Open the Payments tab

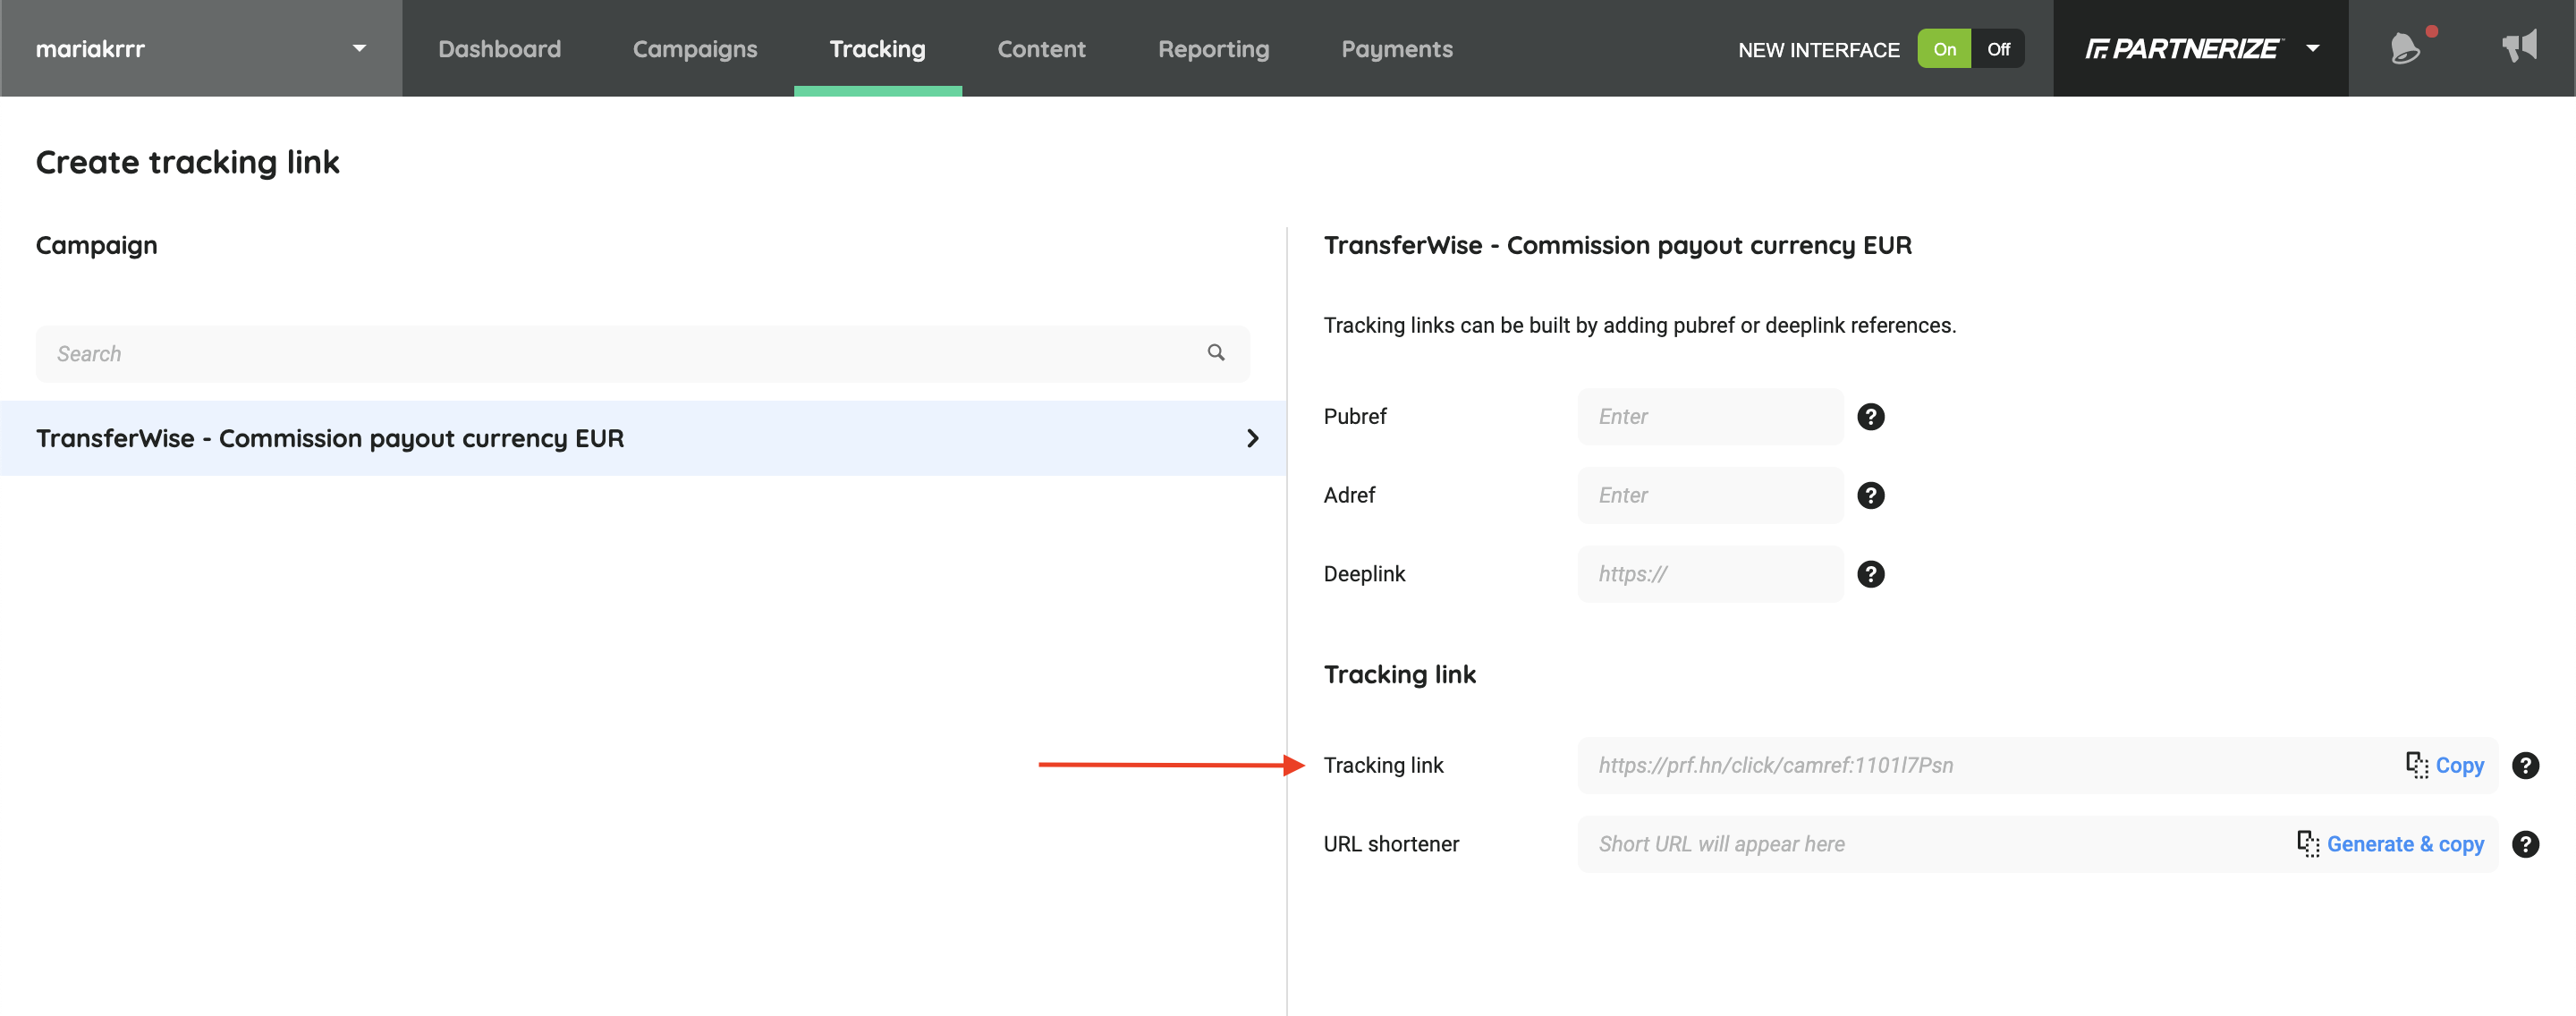pos(1396,49)
